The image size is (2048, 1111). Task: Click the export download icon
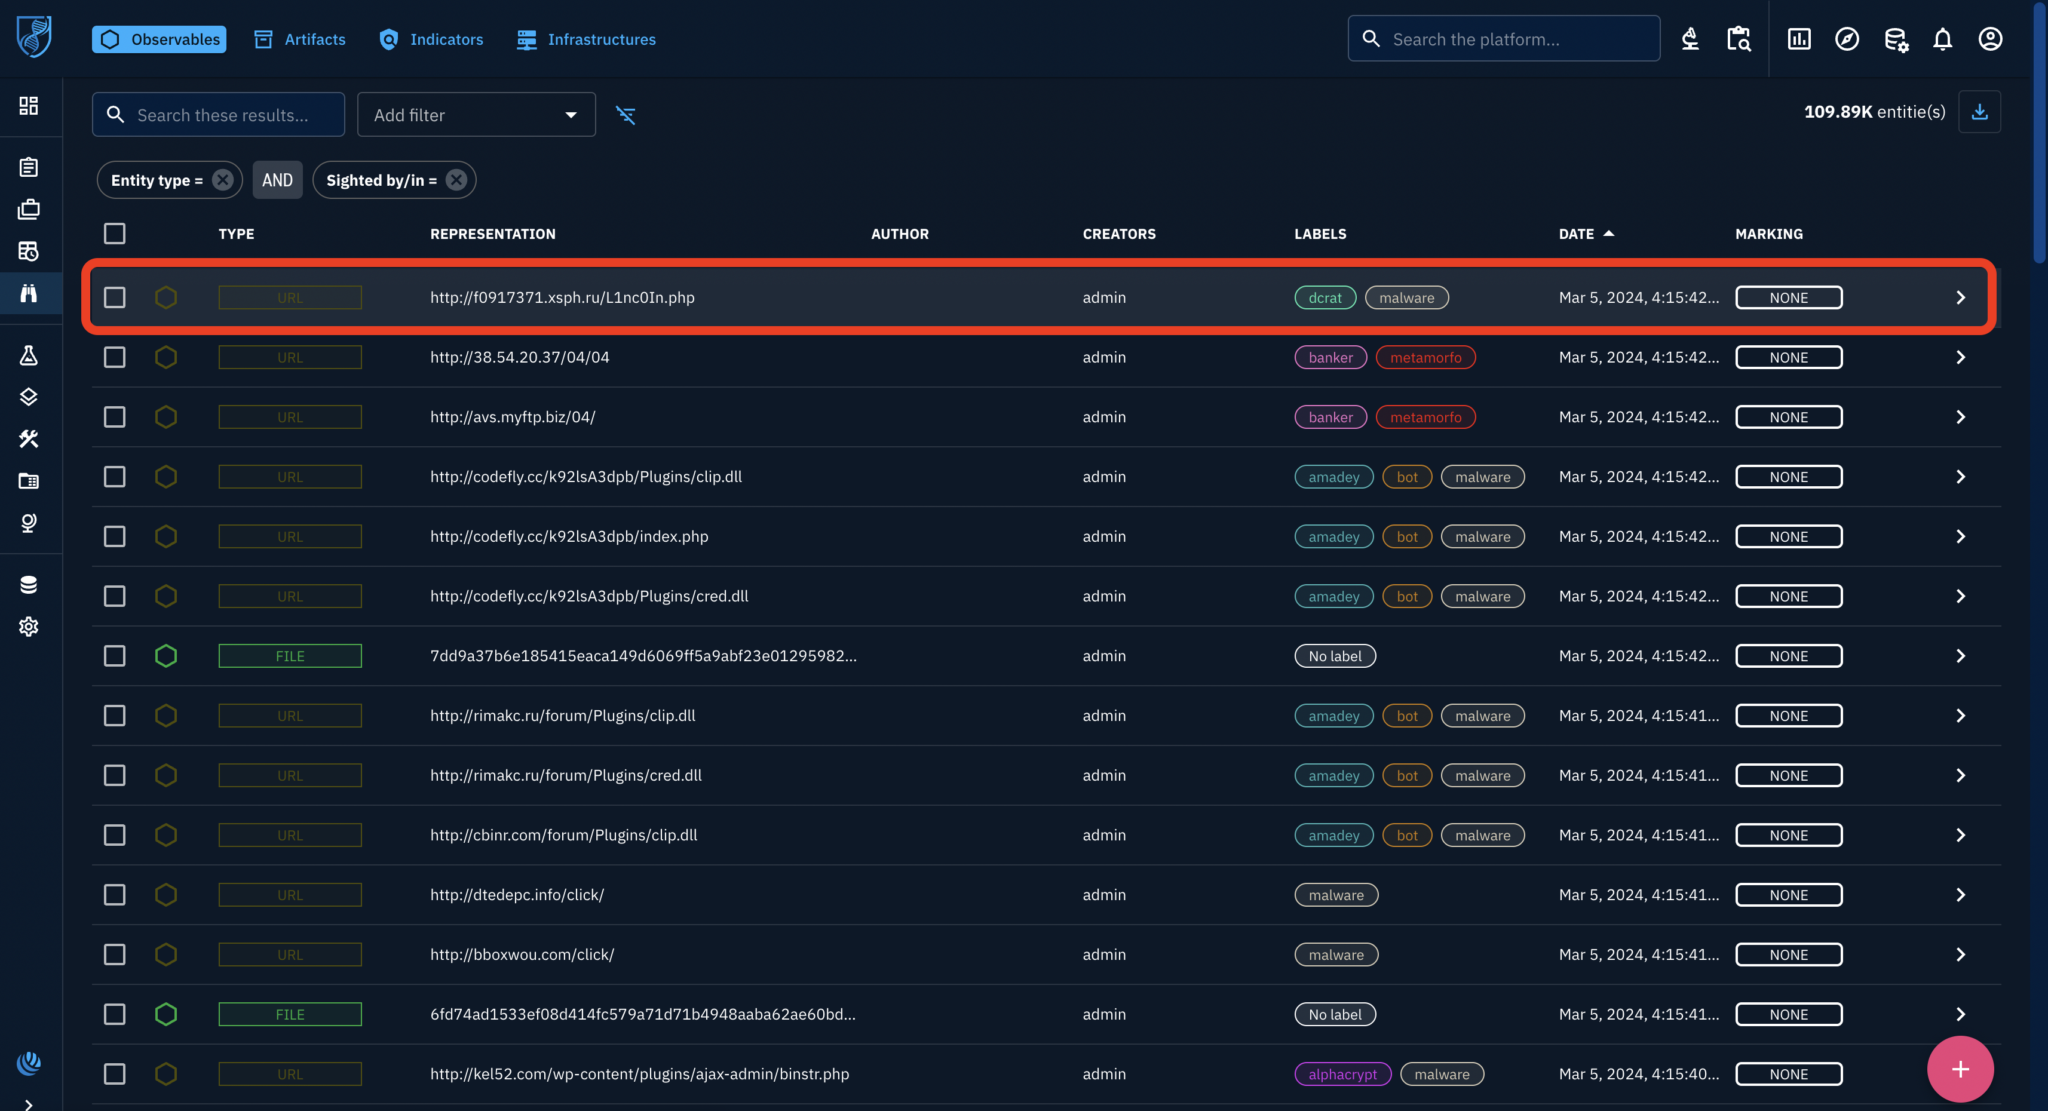(1979, 112)
